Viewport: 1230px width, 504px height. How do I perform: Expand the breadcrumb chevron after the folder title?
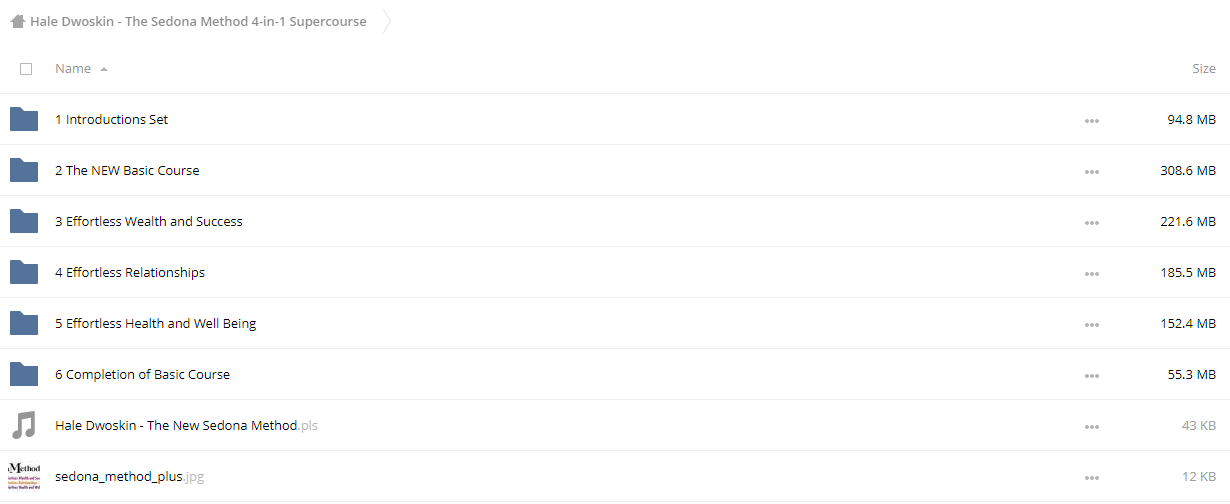[x=386, y=21]
